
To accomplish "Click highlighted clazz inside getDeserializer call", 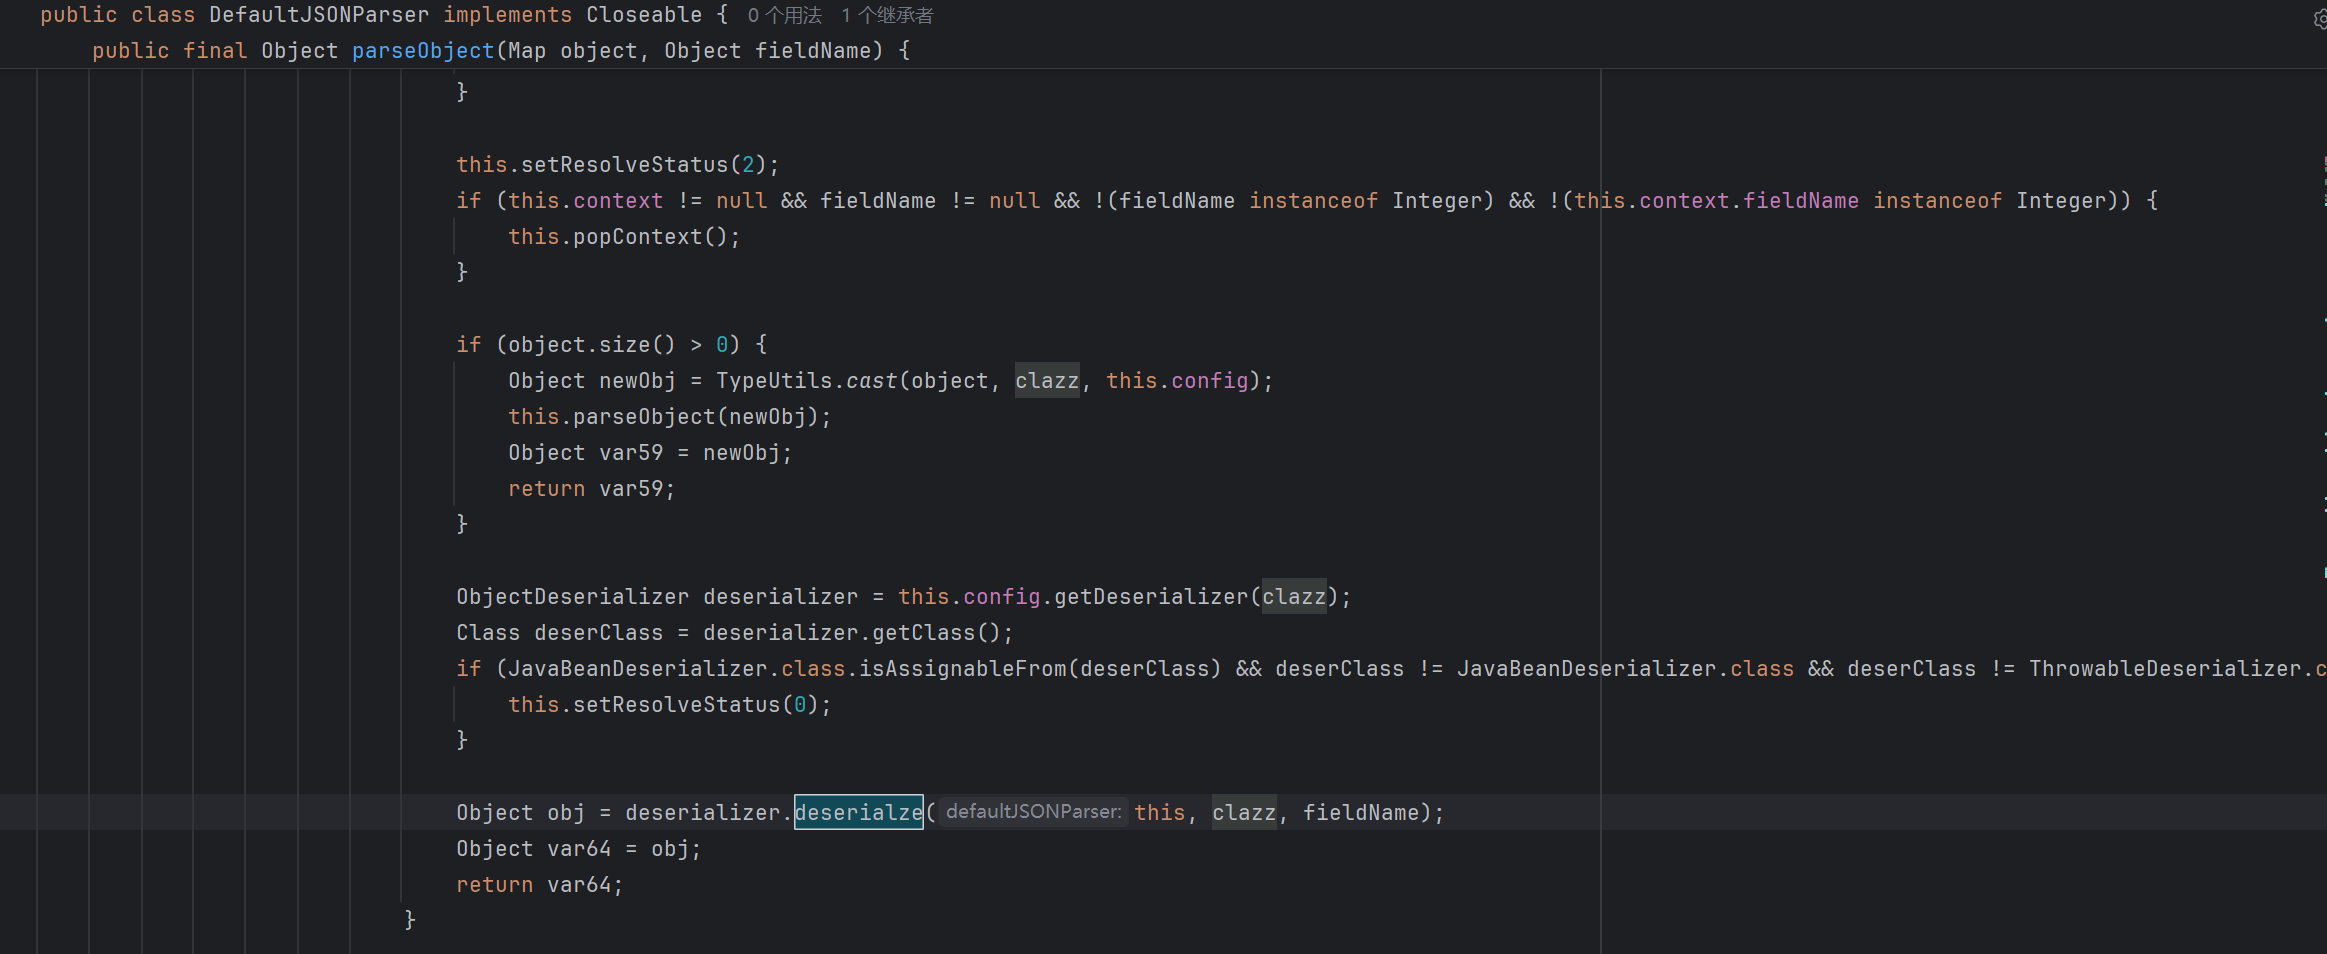I will pos(1293,597).
